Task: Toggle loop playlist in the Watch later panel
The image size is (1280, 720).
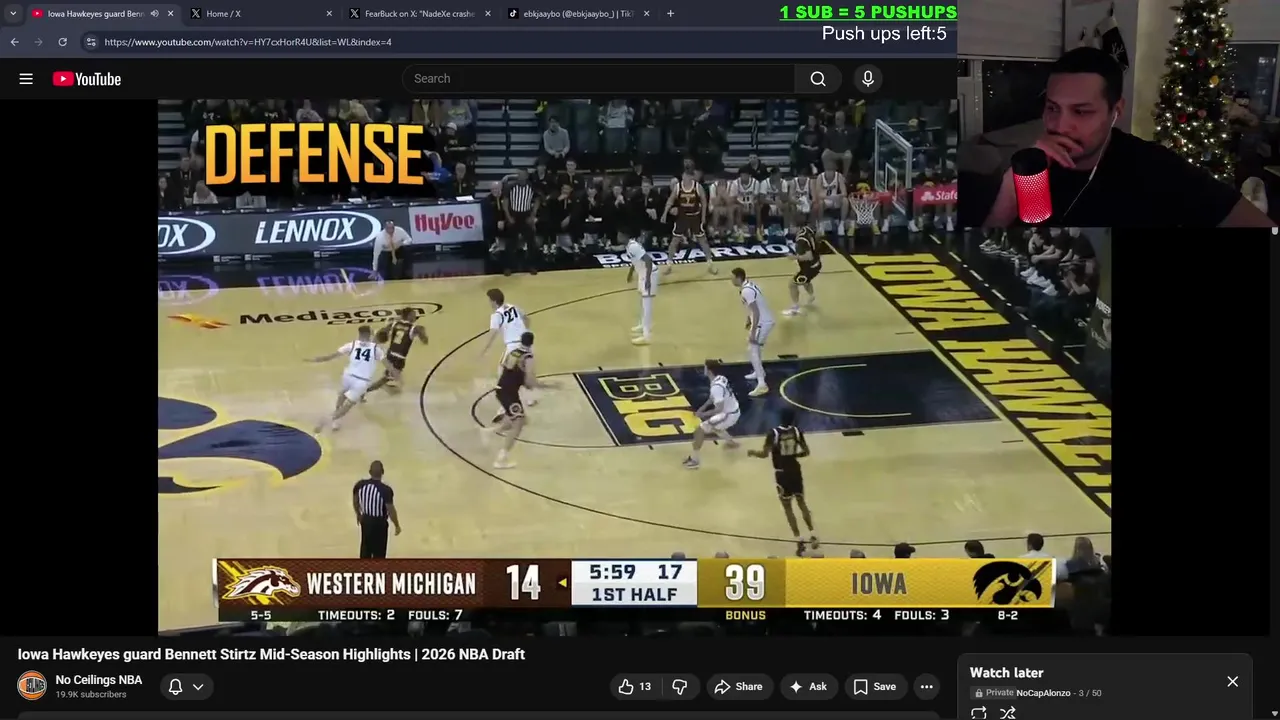Action: click(x=979, y=713)
